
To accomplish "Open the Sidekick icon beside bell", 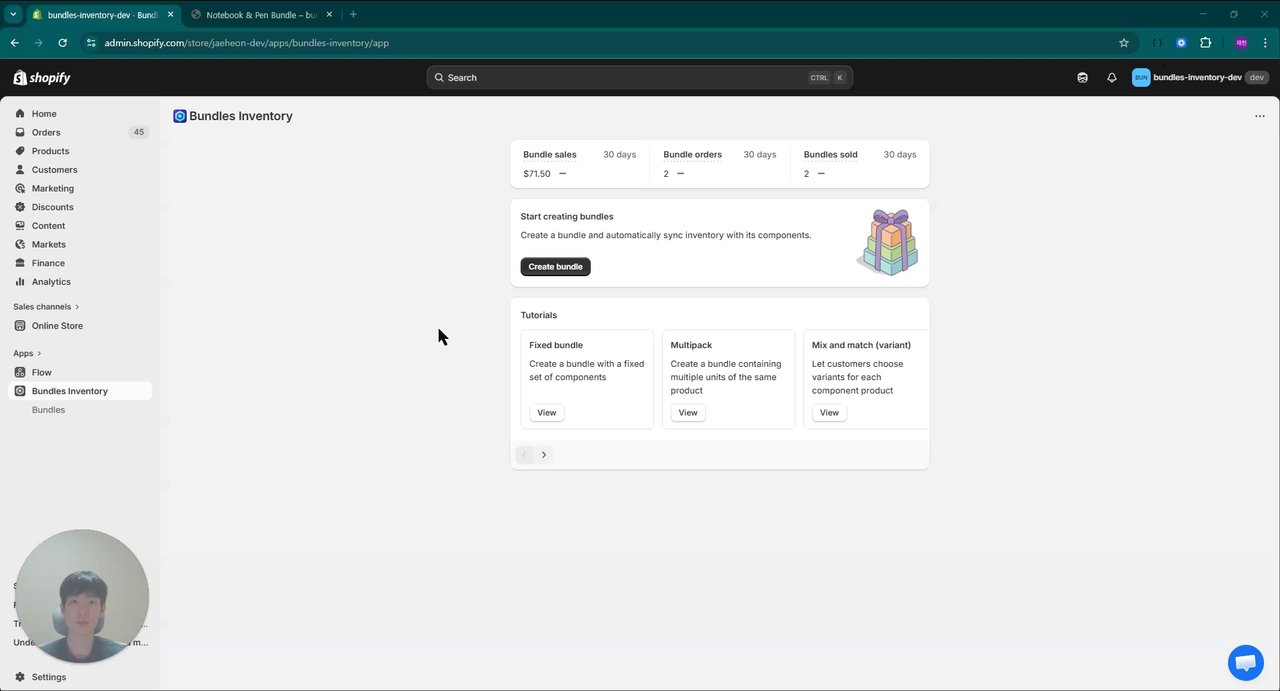I will coord(1082,78).
